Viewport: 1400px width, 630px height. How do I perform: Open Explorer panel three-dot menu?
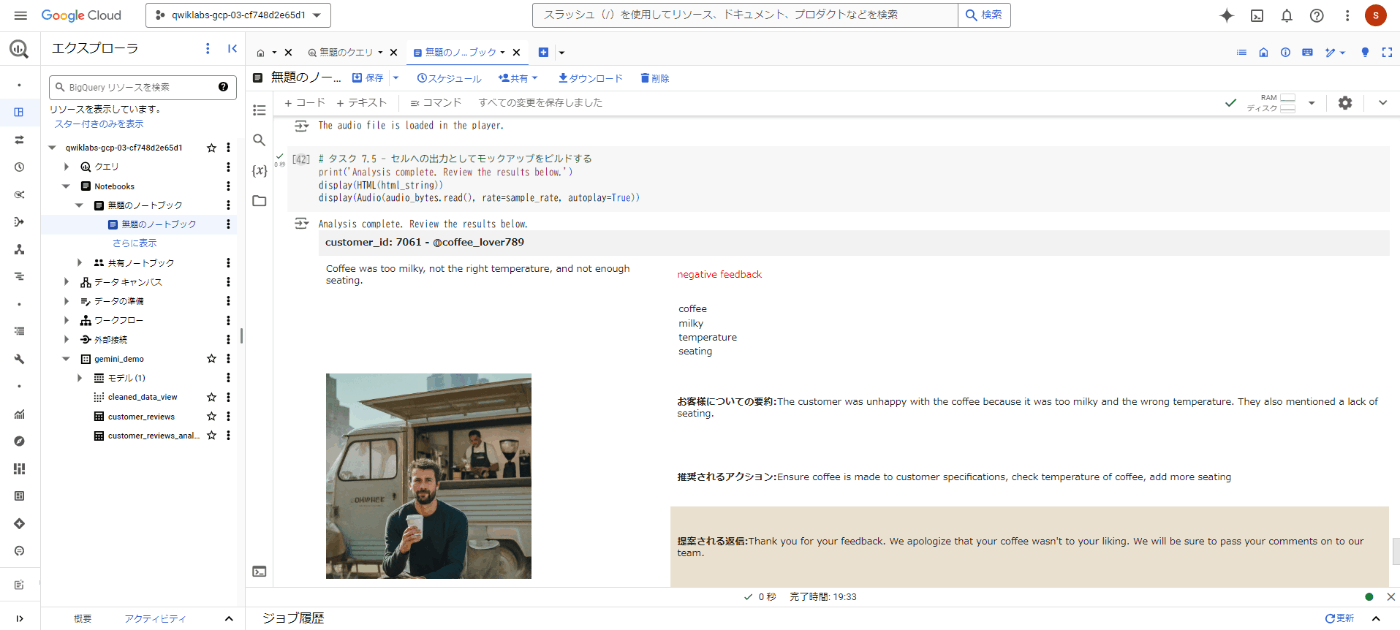click(x=208, y=48)
